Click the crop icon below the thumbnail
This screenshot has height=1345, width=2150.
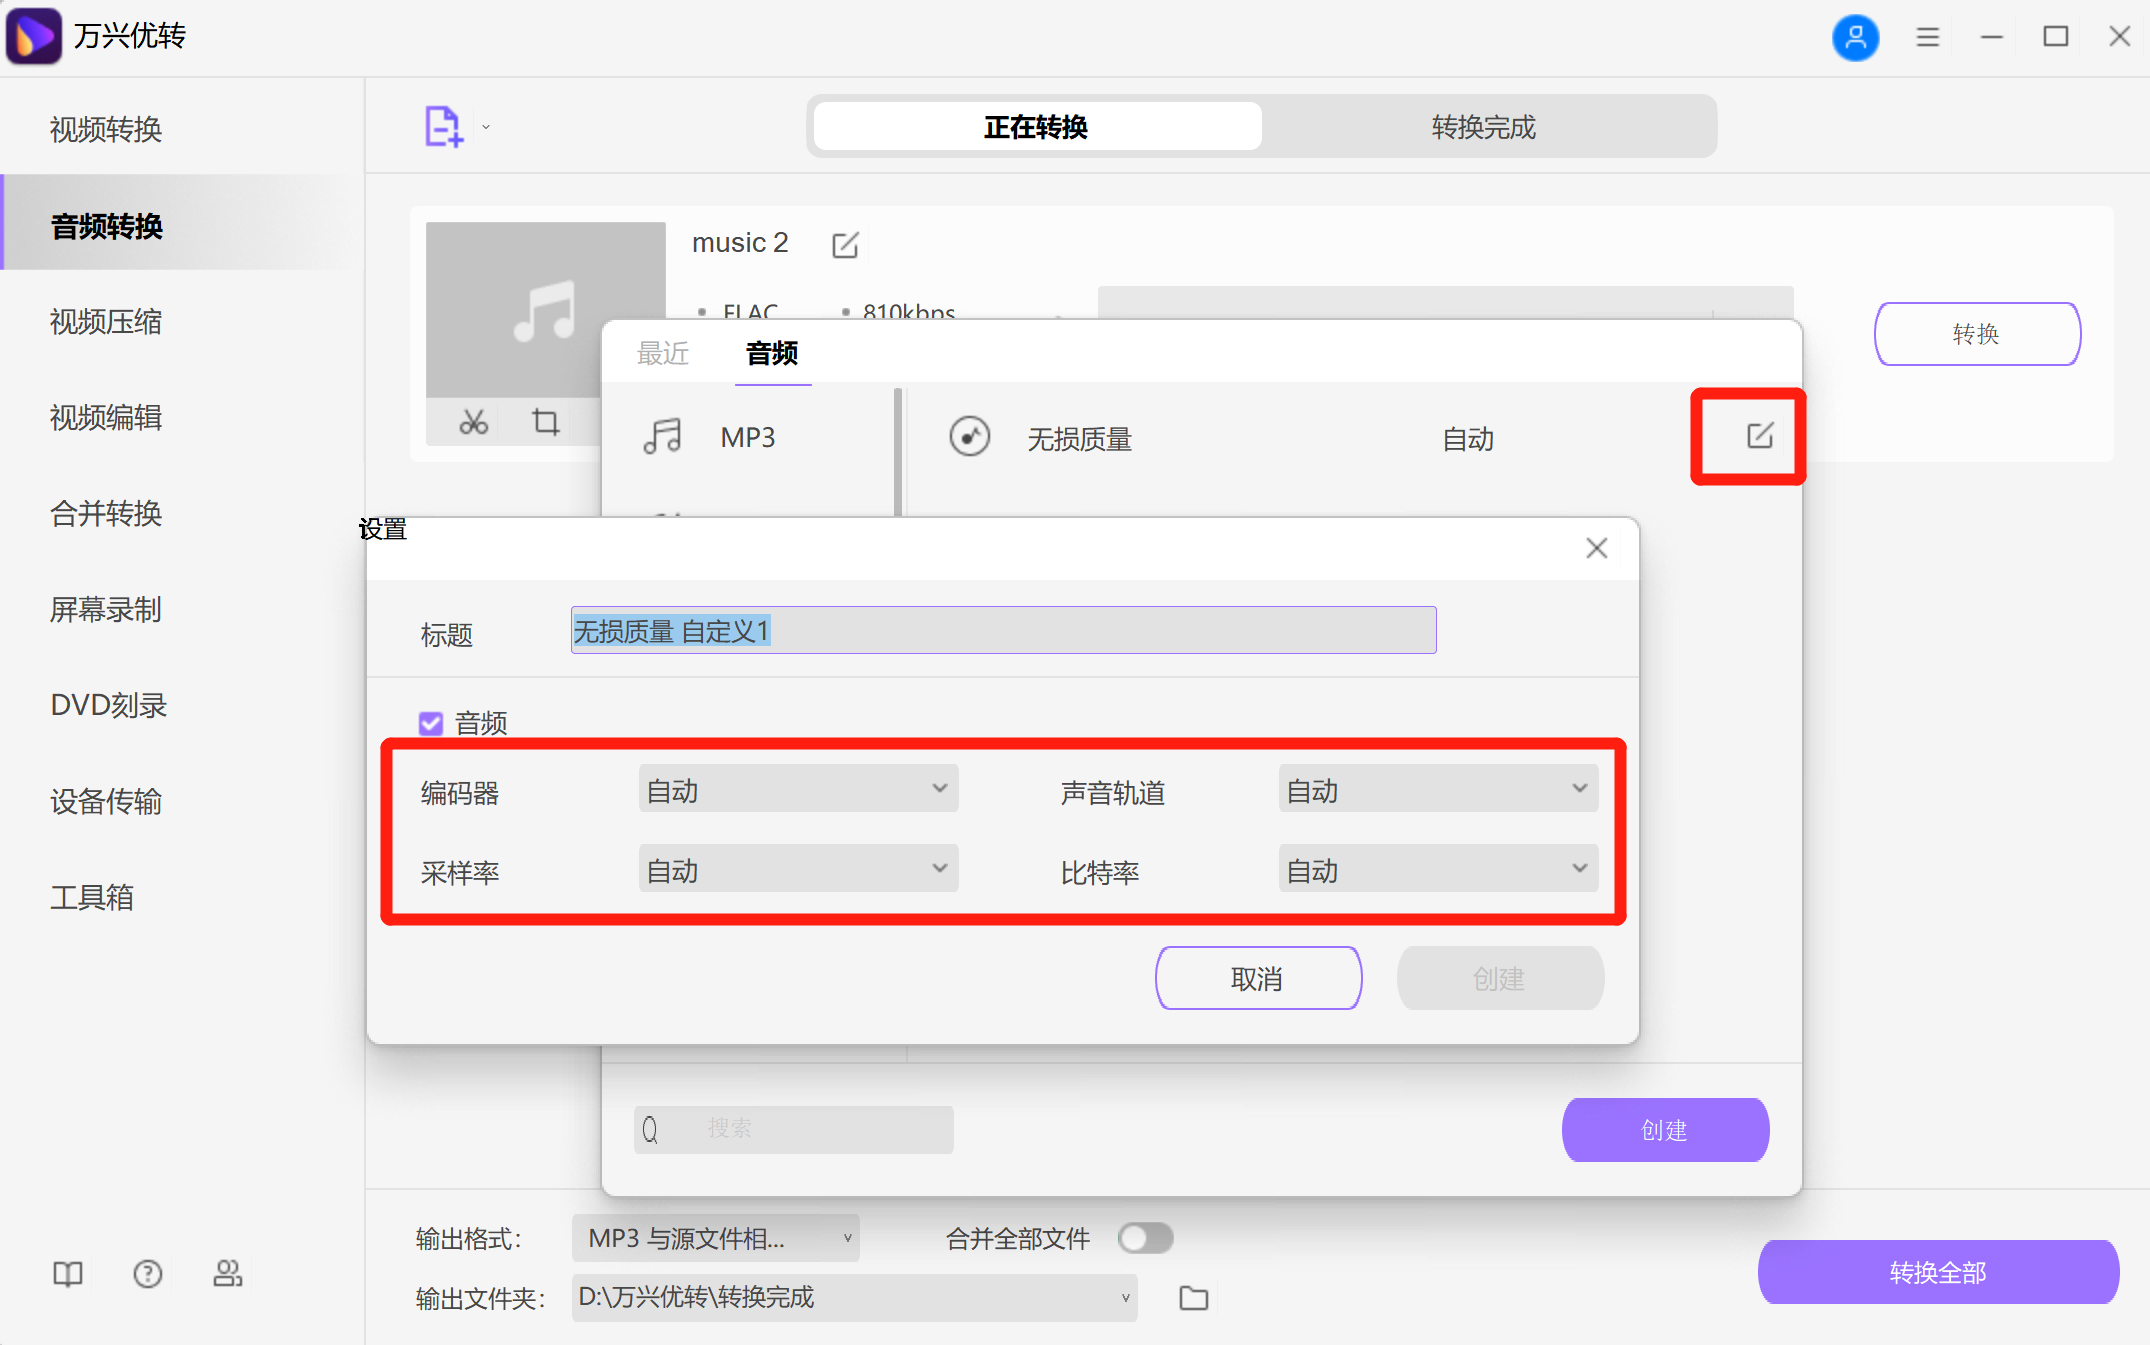coord(546,421)
